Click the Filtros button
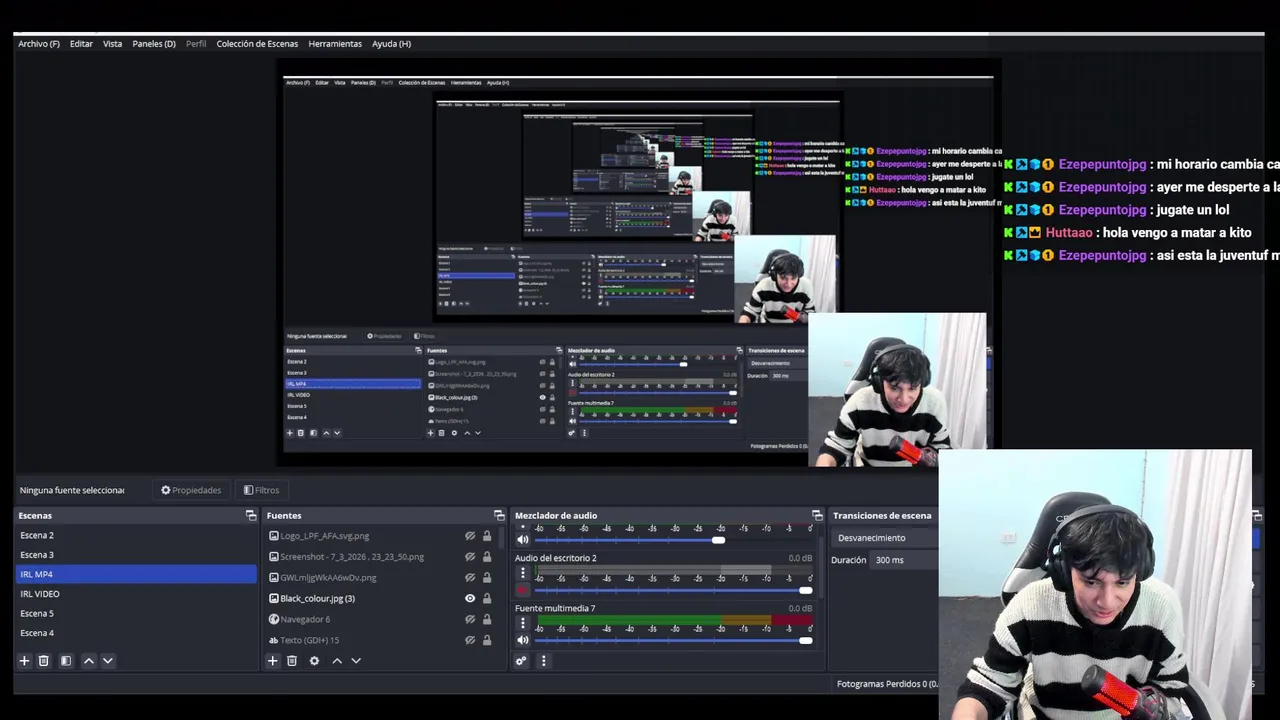 pyautogui.click(x=261, y=490)
